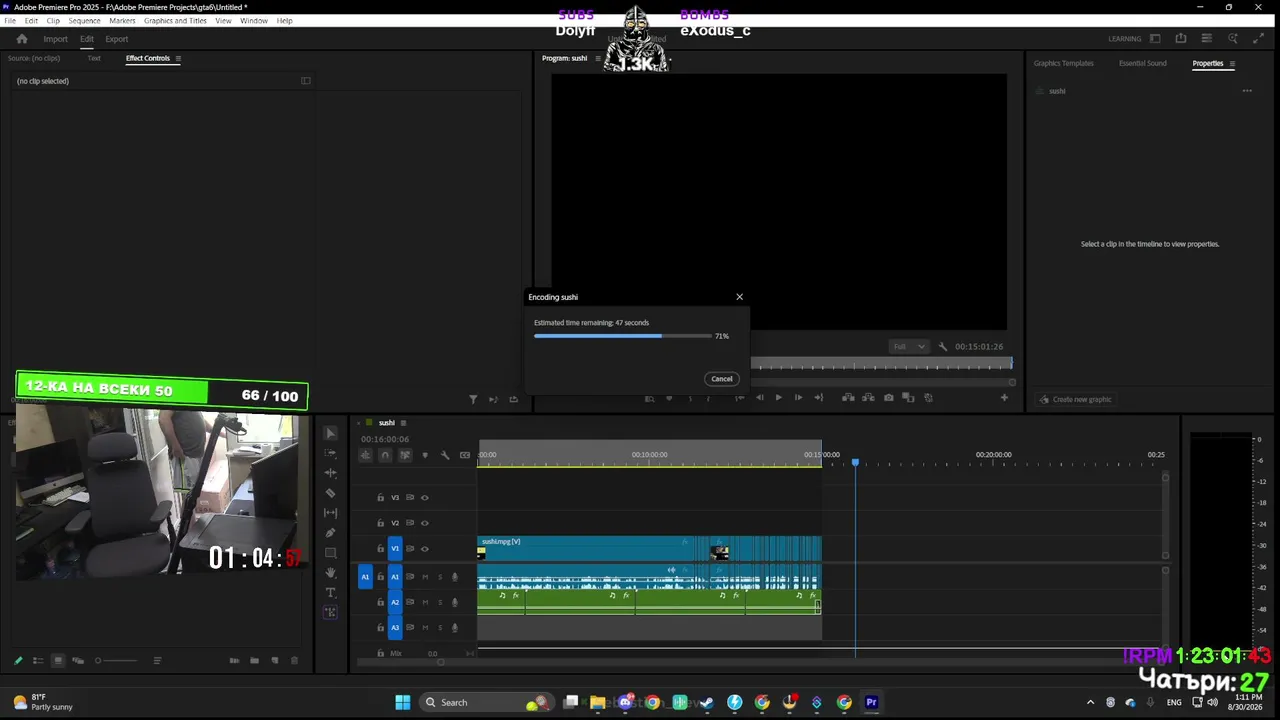Open Workspaces icon in header
The height and width of the screenshot is (720, 1280).
[x=1155, y=39]
